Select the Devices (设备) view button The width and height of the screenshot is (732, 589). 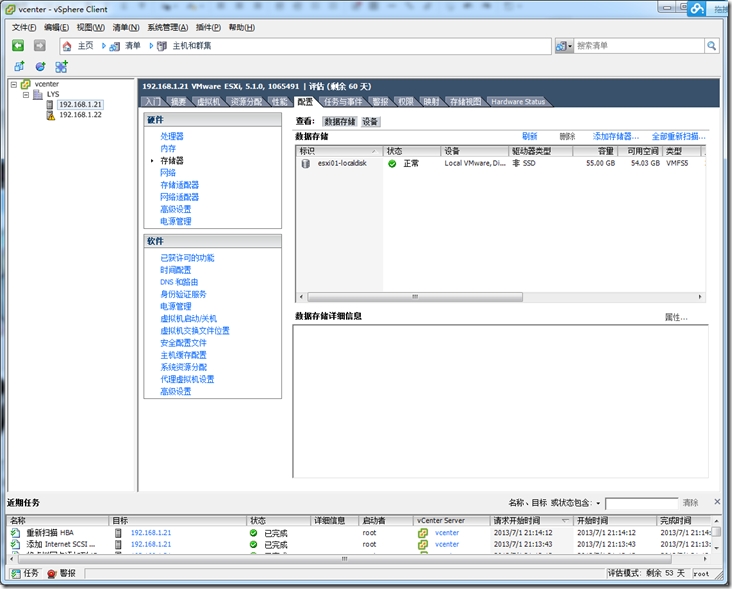pos(370,122)
